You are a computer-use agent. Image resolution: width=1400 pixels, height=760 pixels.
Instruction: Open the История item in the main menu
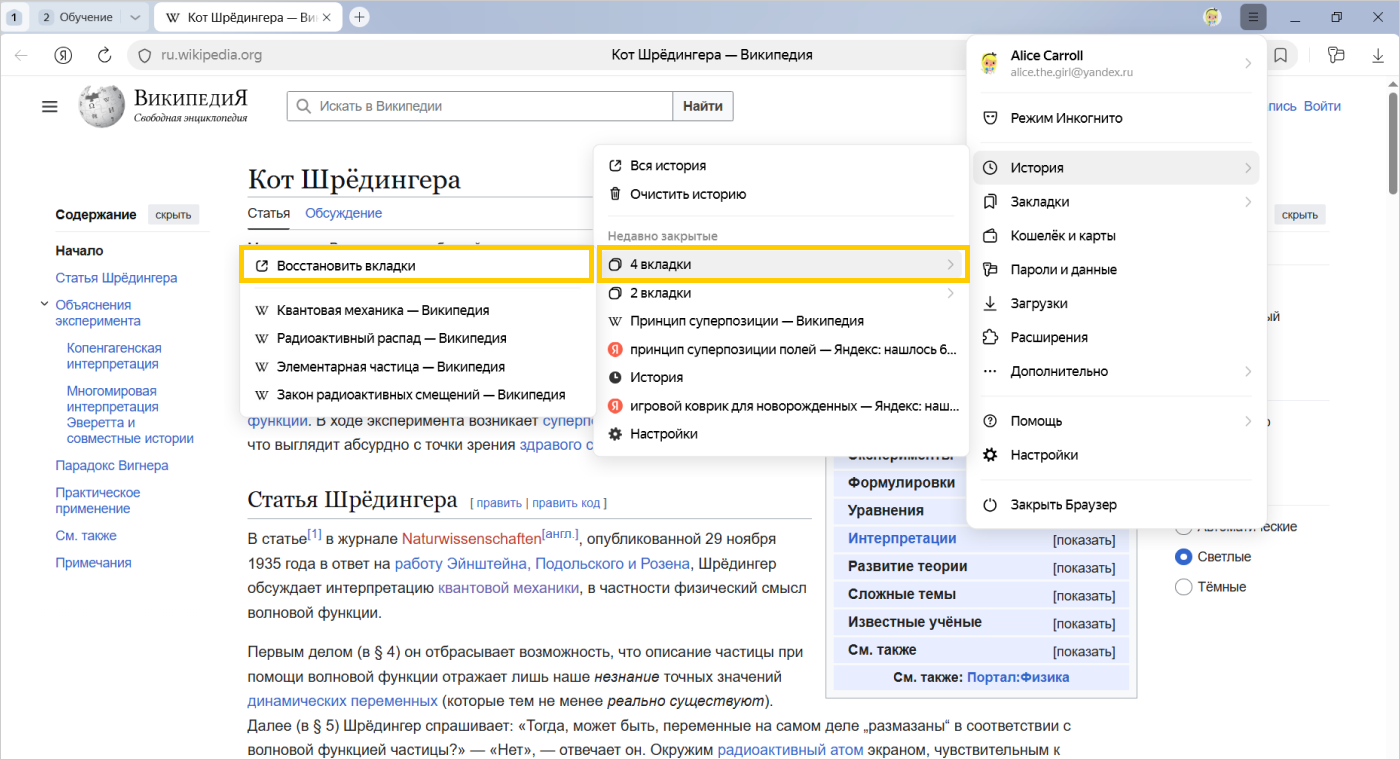point(1116,168)
